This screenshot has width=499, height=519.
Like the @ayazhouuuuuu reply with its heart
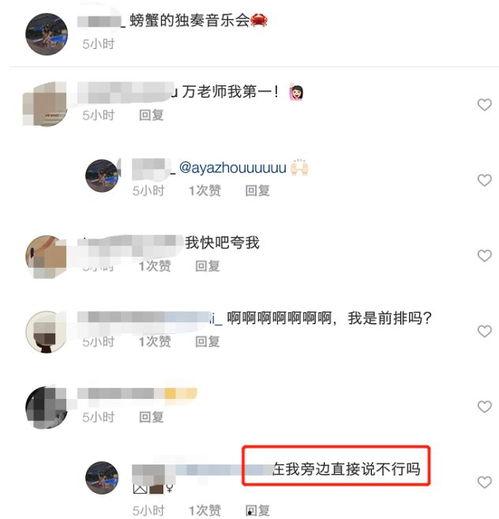tap(484, 180)
